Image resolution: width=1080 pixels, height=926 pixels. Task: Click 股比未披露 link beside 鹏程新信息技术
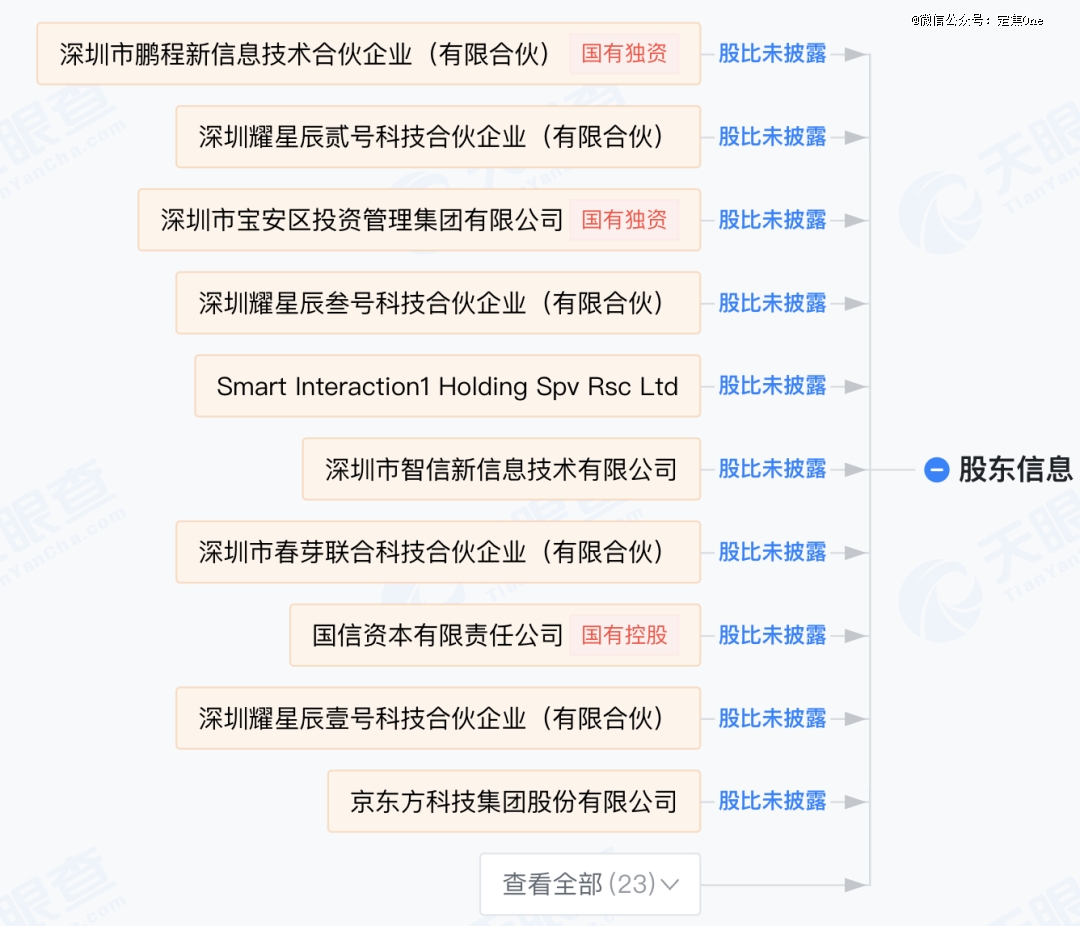click(x=772, y=54)
